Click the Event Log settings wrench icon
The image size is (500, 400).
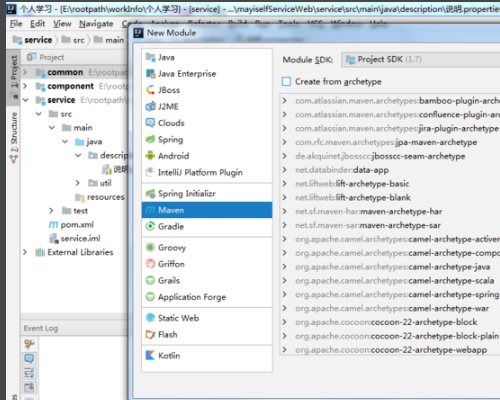(29, 343)
